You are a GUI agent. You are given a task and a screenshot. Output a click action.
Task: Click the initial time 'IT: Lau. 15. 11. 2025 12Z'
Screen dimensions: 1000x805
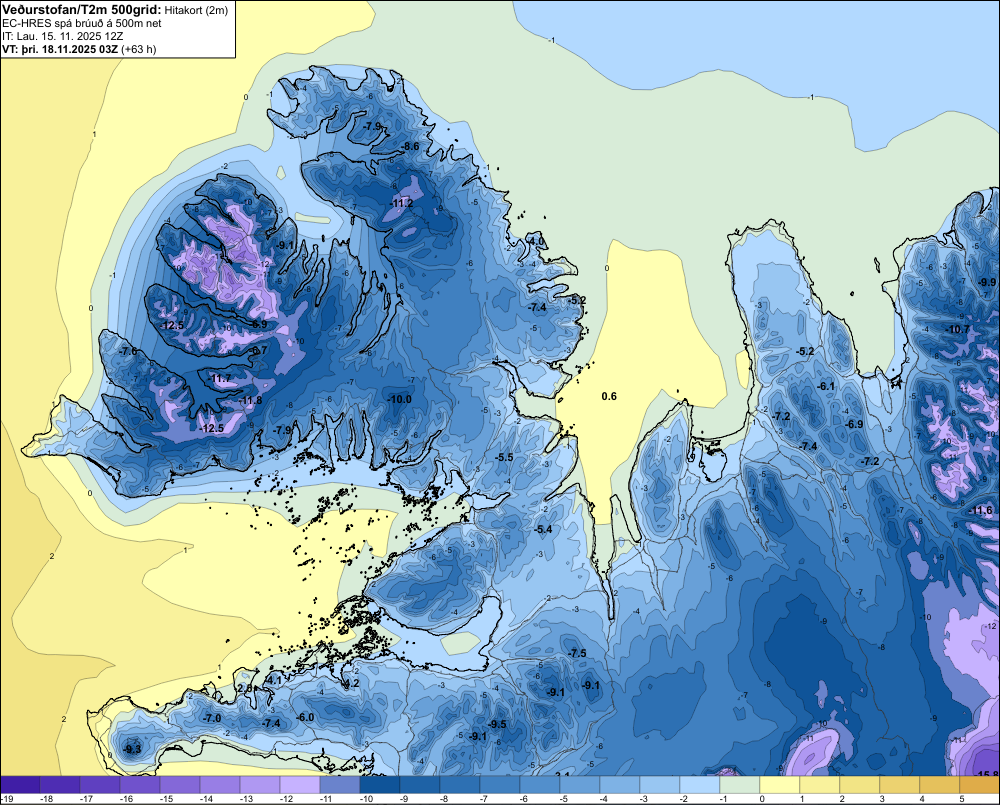coord(62,36)
